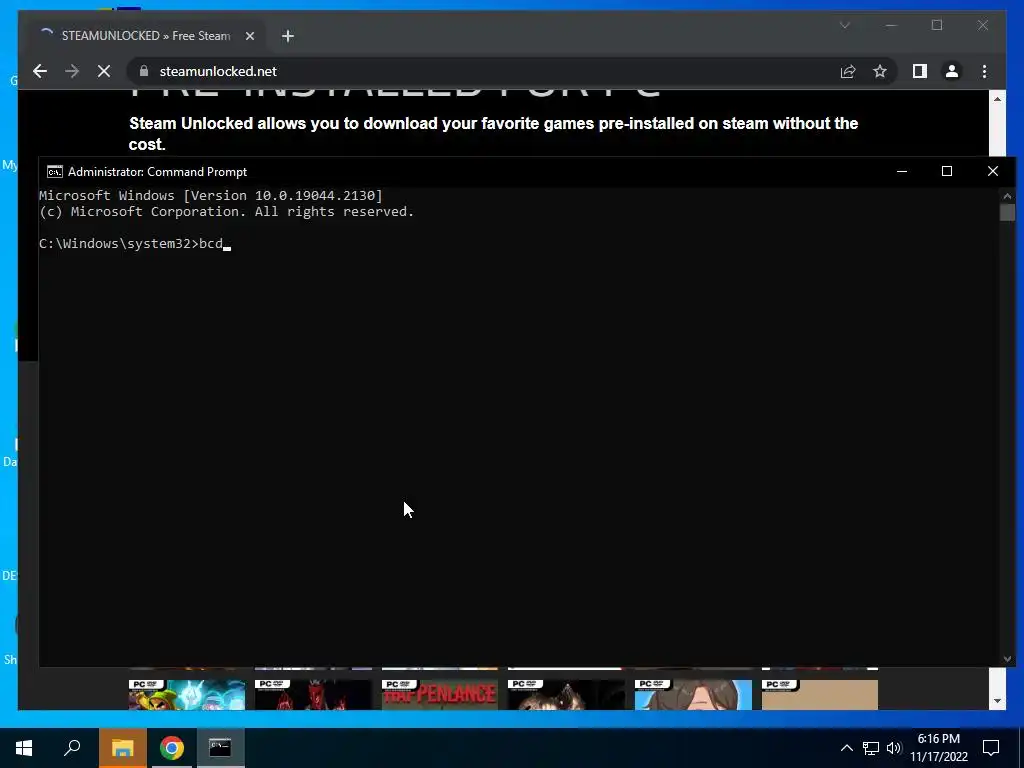Open the volume tray icon

pos(894,748)
